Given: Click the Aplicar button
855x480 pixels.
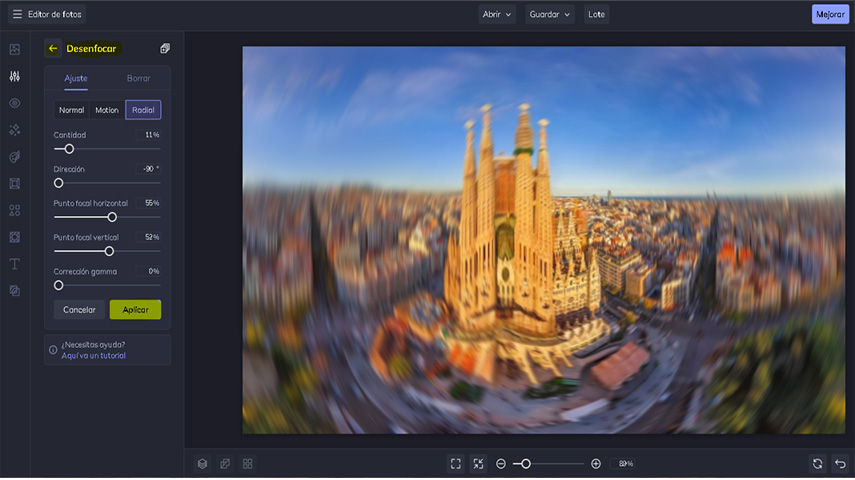Looking at the screenshot, I should [135, 310].
